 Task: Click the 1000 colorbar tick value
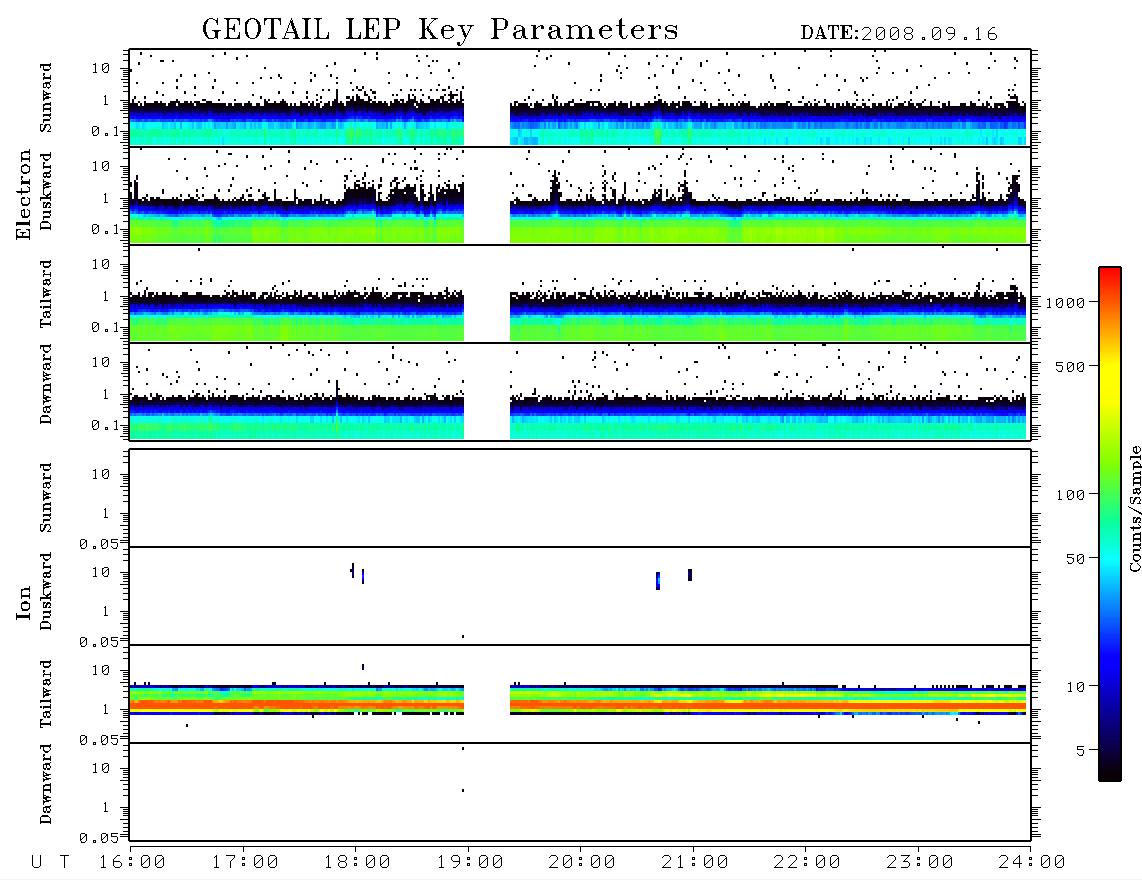point(1066,303)
